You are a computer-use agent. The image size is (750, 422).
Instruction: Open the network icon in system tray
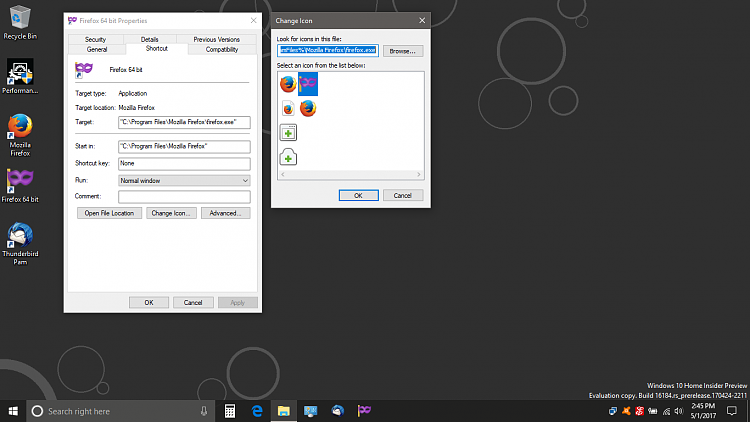(x=666, y=411)
